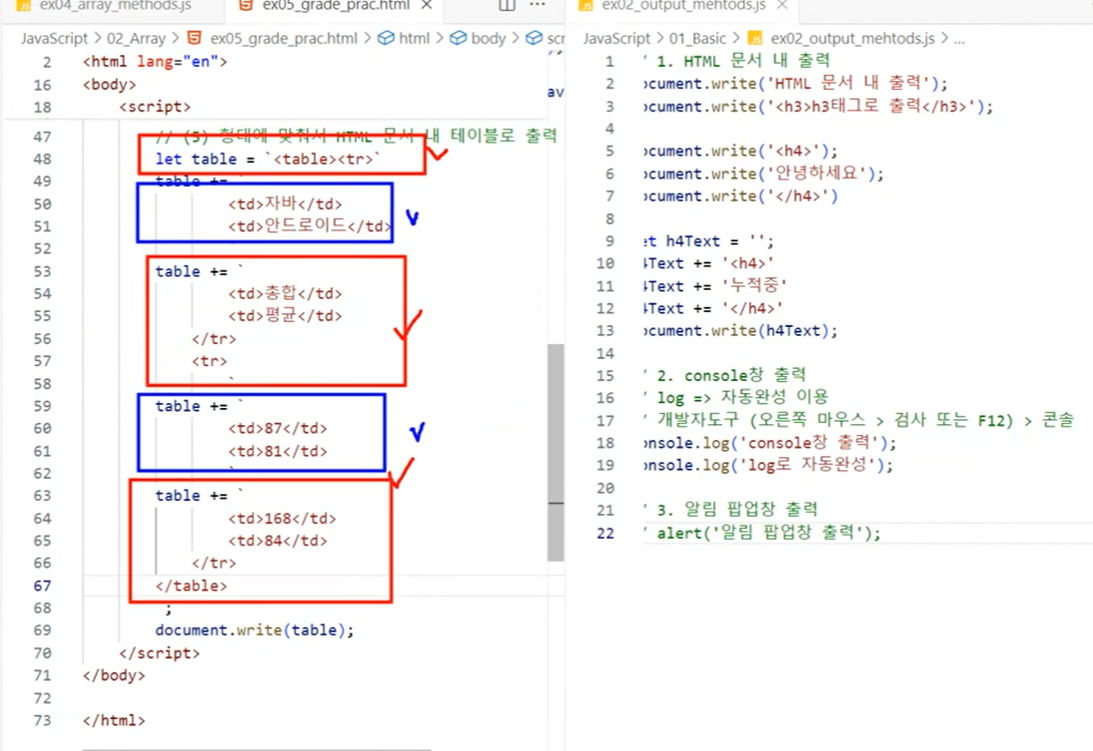Open the ex05_grade_prac.html breadcrumb file icon
The width and height of the screenshot is (1093, 751).
coord(195,38)
